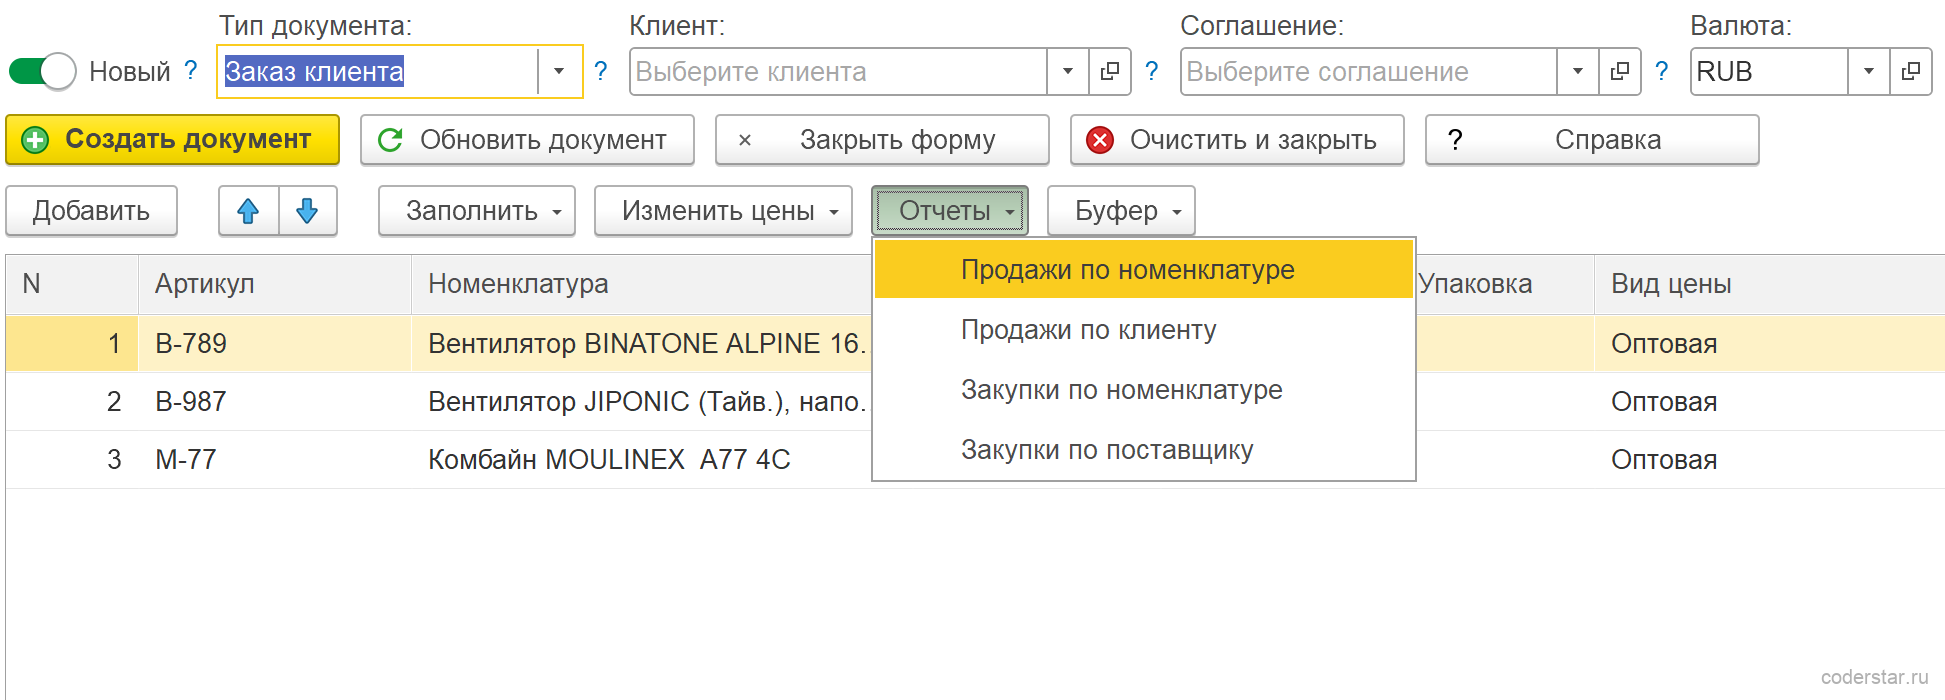Click help question mark after Клиент field
Viewport: 1945px width, 700px height.
pos(1152,72)
